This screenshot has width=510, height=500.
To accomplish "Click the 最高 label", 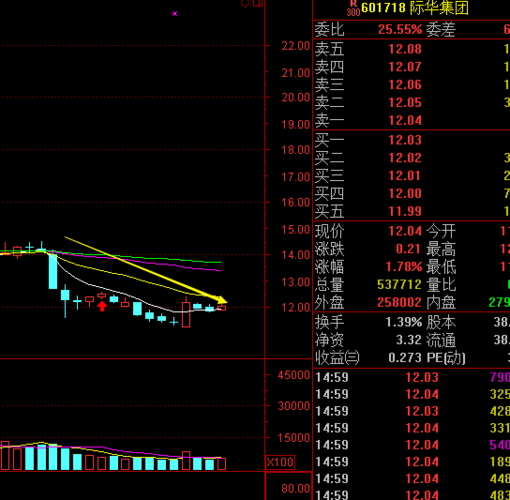I will point(441,249).
